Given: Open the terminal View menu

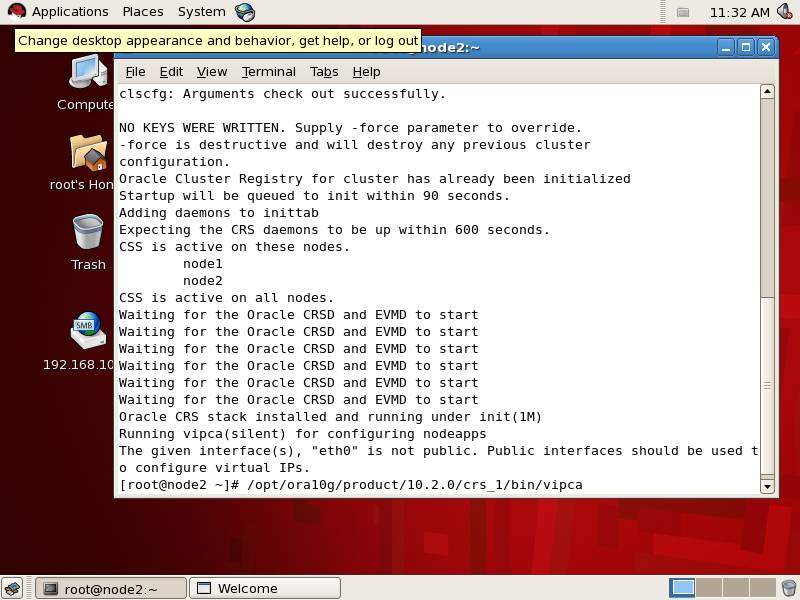Looking at the screenshot, I should [212, 72].
